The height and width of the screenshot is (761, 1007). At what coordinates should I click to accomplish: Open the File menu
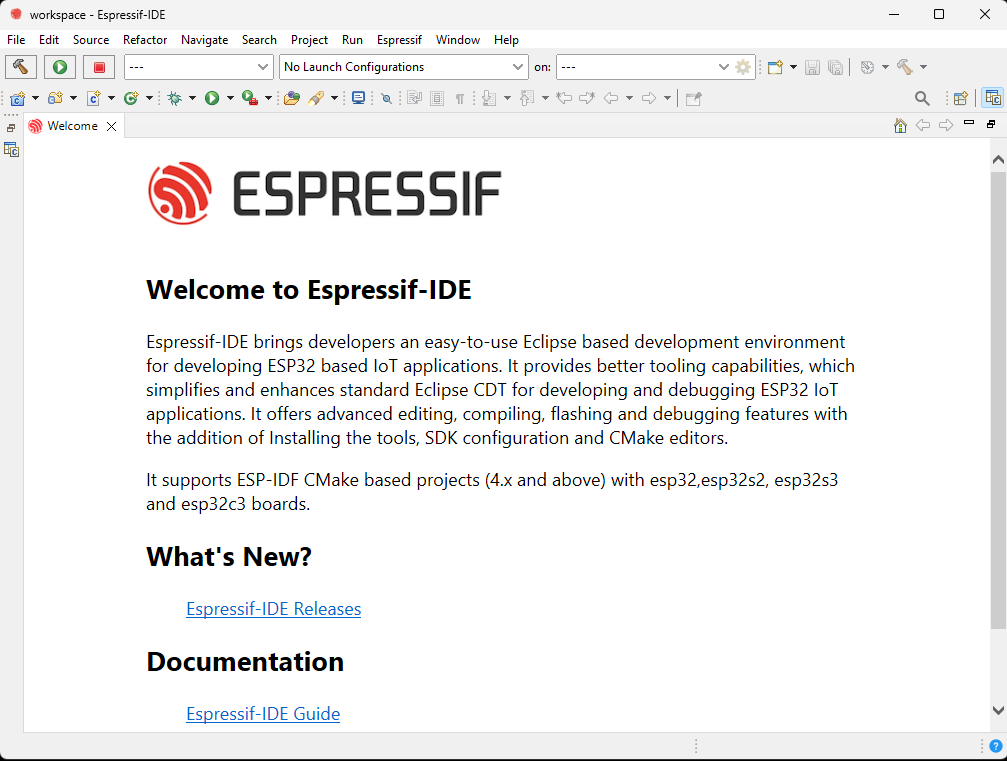pos(16,40)
